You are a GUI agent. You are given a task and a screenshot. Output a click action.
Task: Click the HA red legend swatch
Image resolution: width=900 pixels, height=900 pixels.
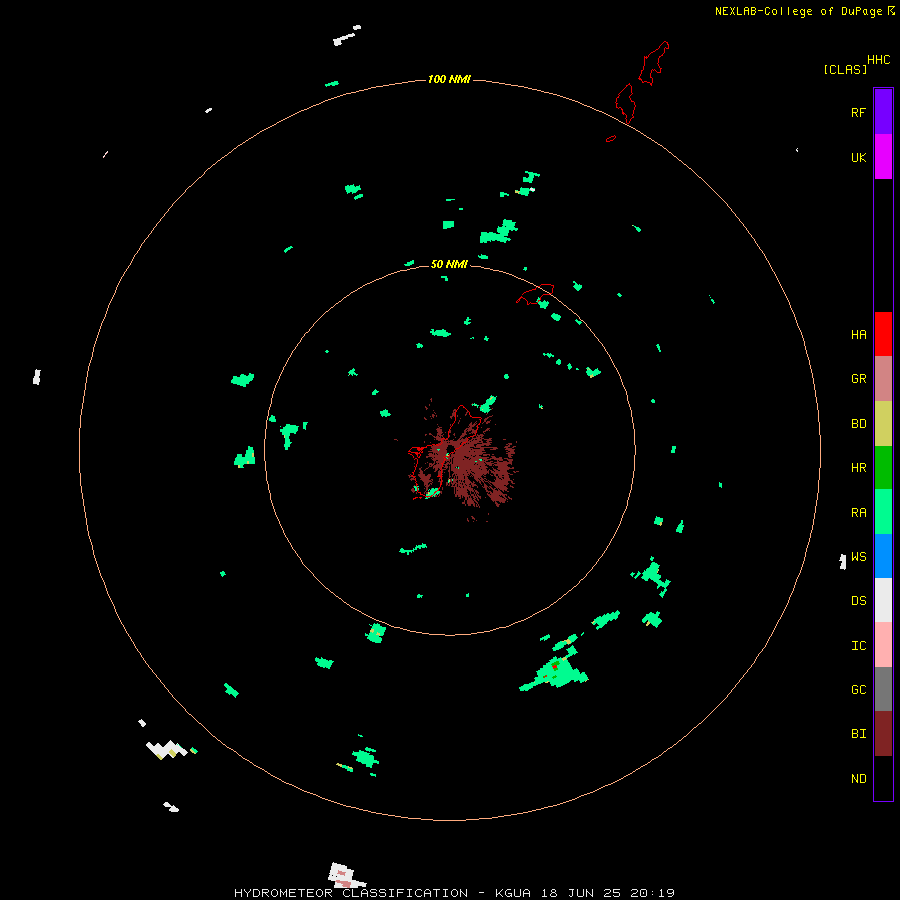coord(883,334)
